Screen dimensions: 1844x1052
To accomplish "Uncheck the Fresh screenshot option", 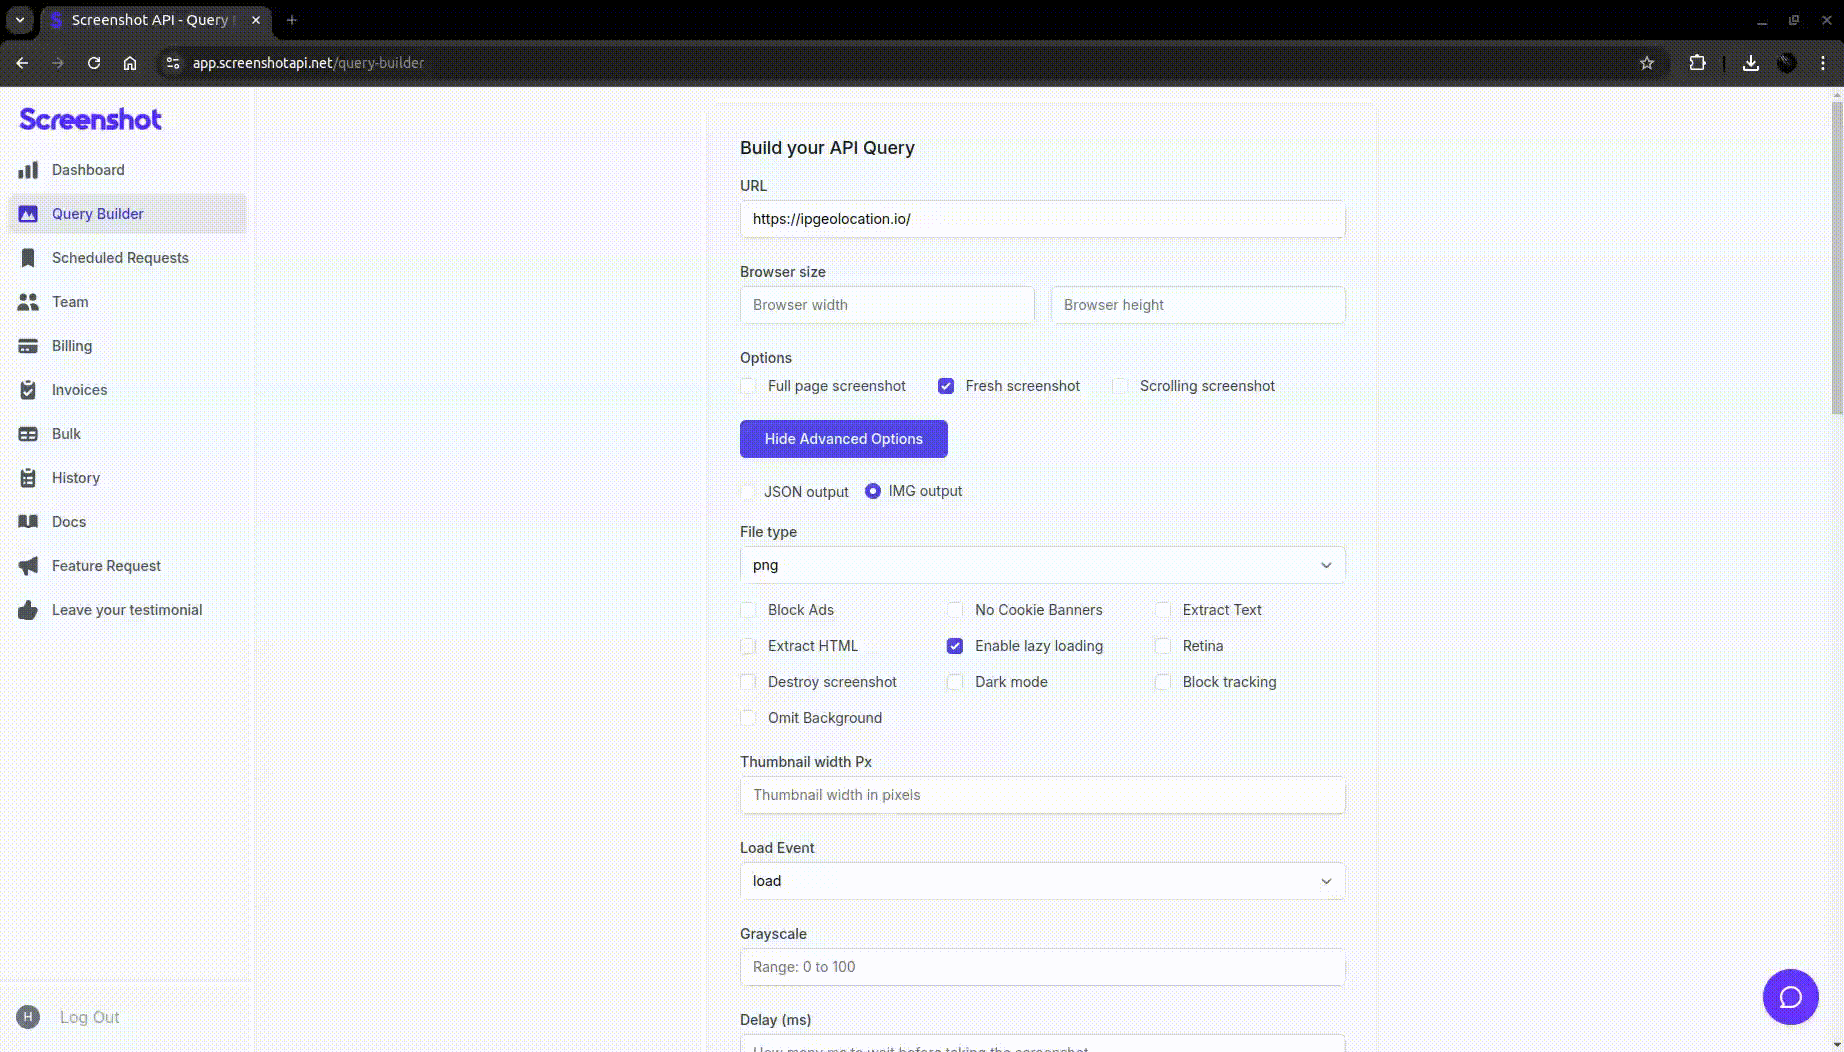I will click(946, 386).
